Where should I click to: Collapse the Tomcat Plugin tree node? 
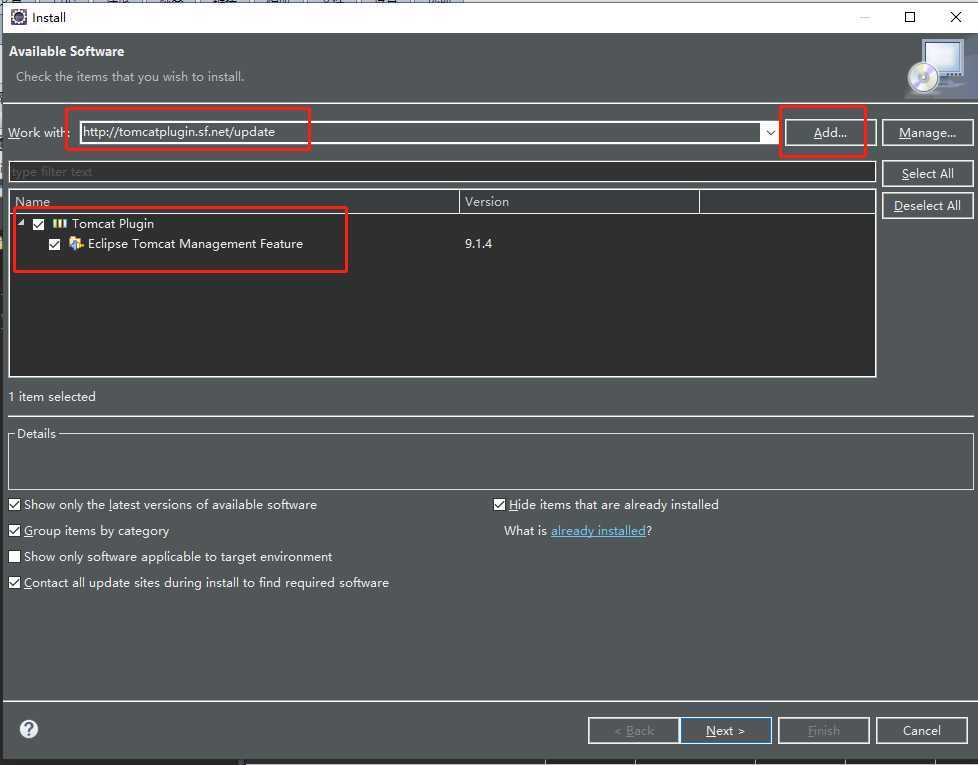[x=21, y=223]
